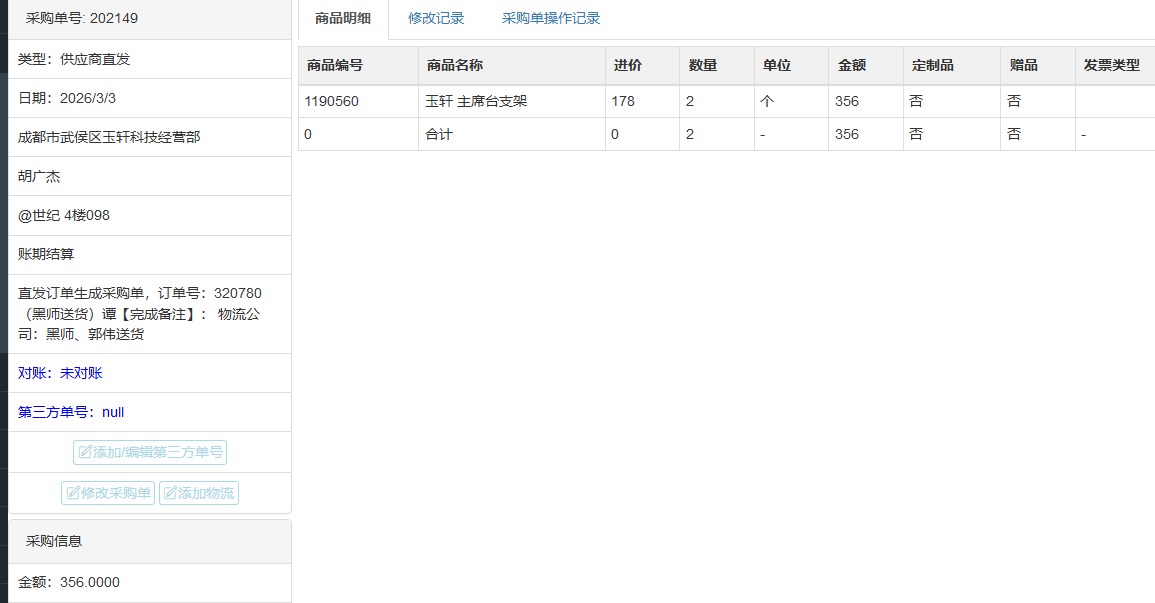Click the 金额 column header
Screen dimensions: 1155x603
(x=852, y=66)
